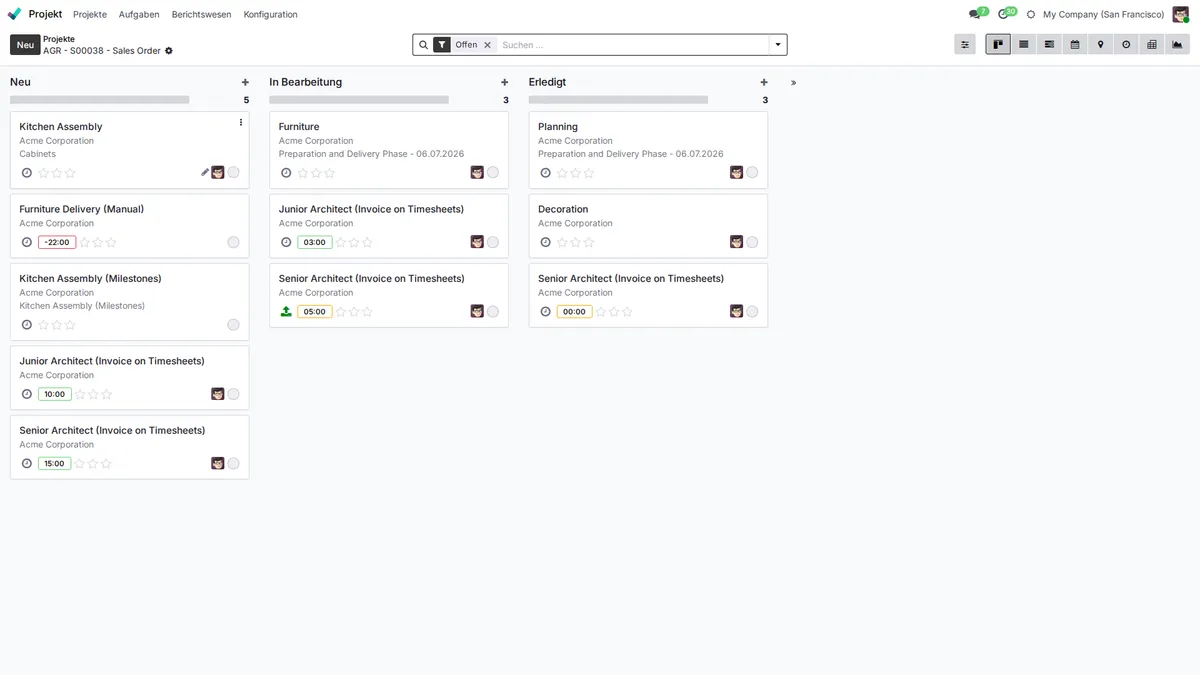Open project settings gear beside Sales Order
Image resolution: width=1200 pixels, height=675 pixels.
click(x=169, y=51)
